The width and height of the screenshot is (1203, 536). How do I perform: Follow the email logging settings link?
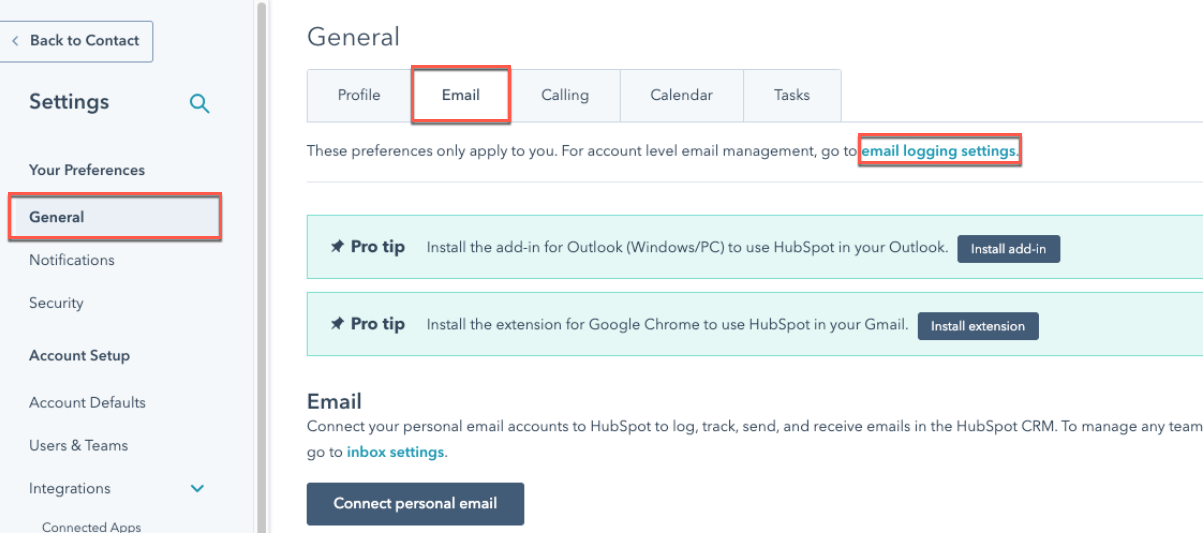point(939,151)
